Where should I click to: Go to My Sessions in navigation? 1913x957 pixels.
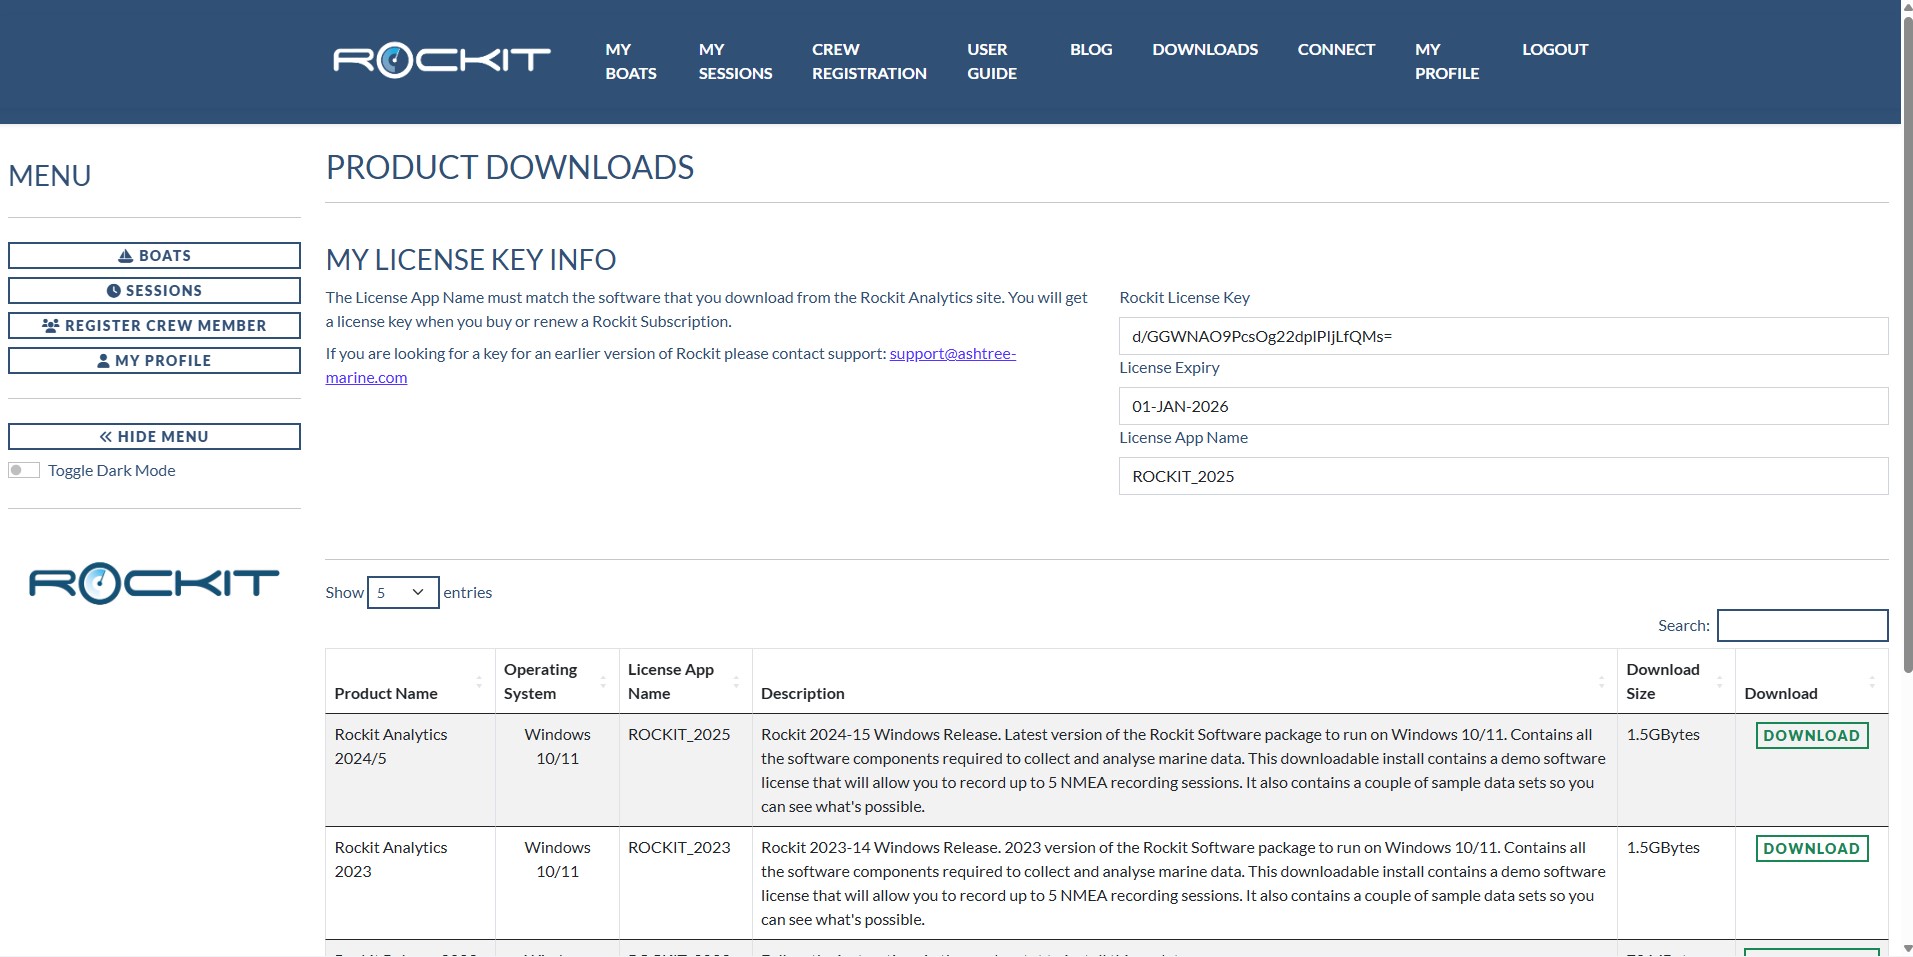coord(735,62)
